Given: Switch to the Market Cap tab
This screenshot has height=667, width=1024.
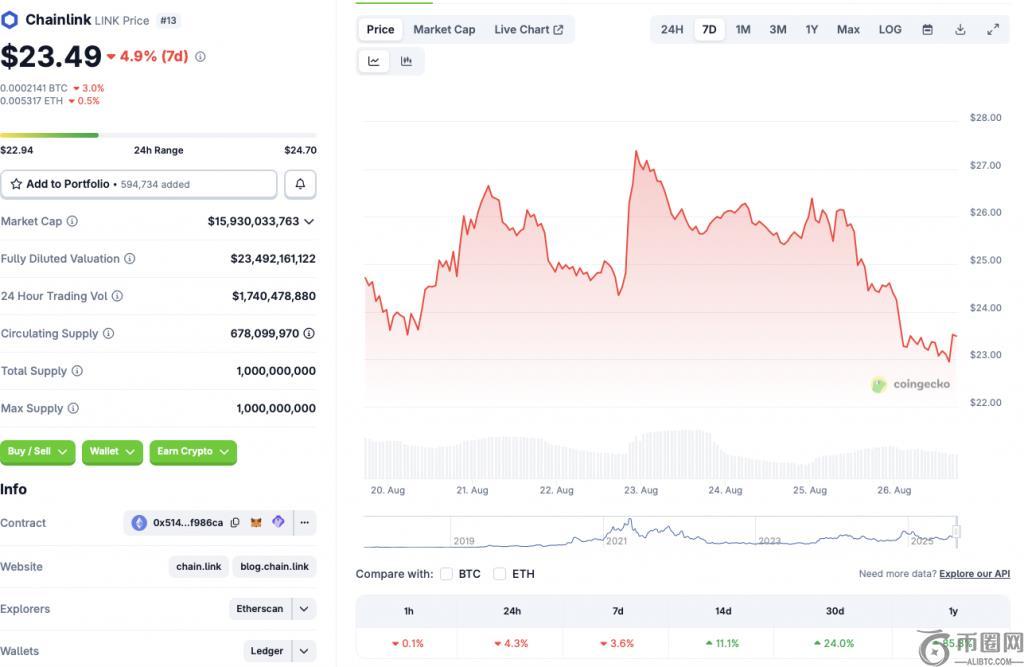Looking at the screenshot, I should point(444,30).
